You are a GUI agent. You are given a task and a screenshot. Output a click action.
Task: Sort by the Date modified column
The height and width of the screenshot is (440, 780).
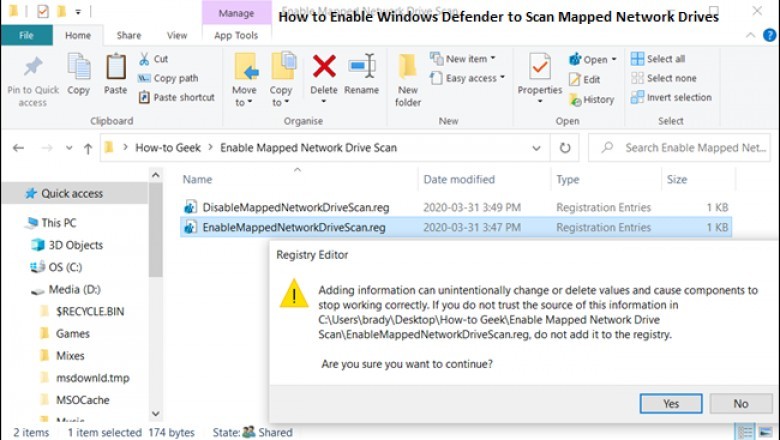tap(459, 179)
